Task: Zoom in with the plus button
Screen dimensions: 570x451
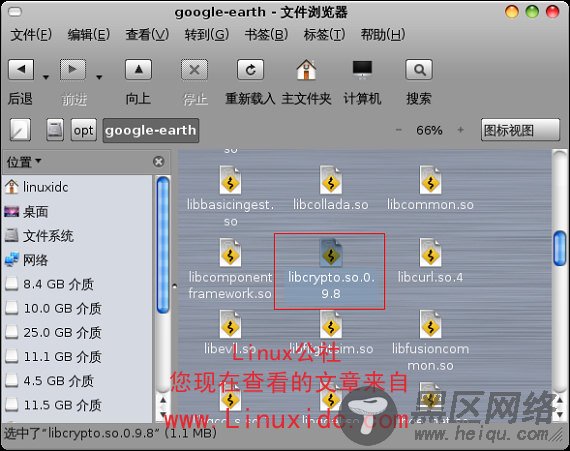Action: point(461,130)
